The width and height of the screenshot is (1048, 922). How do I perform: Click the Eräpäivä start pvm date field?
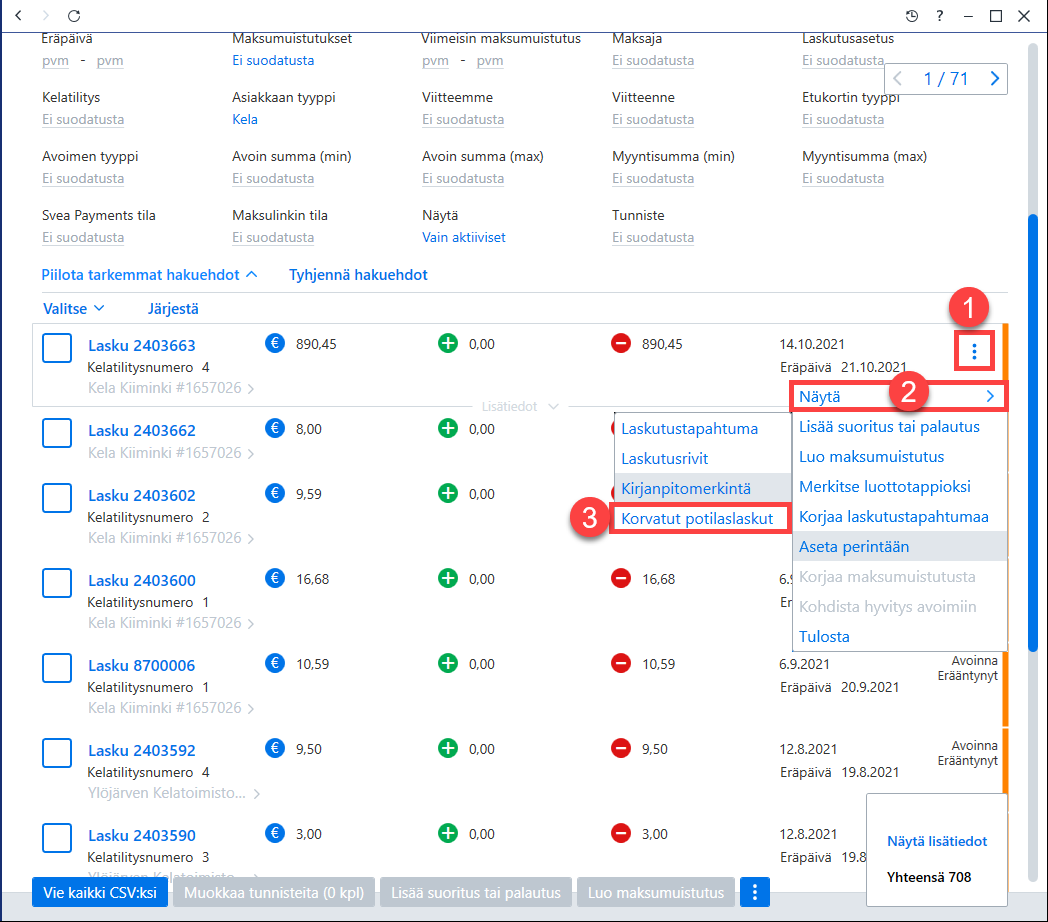pyautogui.click(x=55, y=60)
